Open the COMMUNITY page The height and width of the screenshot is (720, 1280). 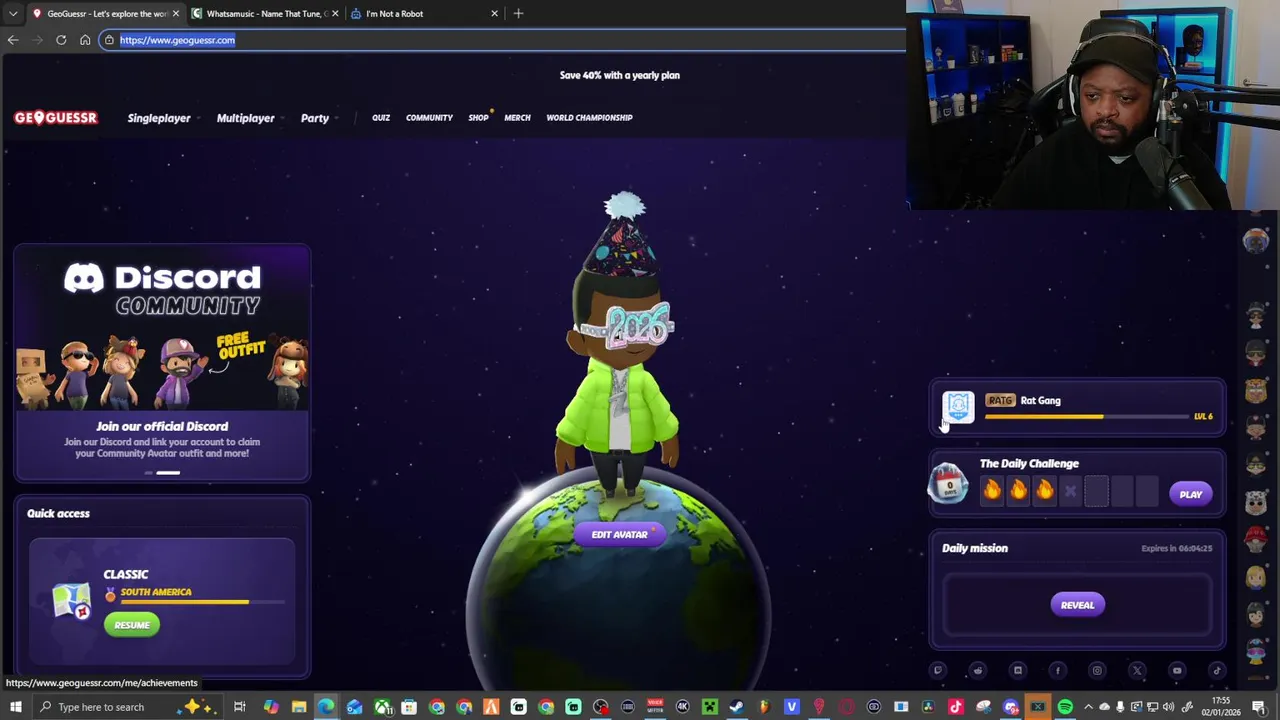pos(429,118)
